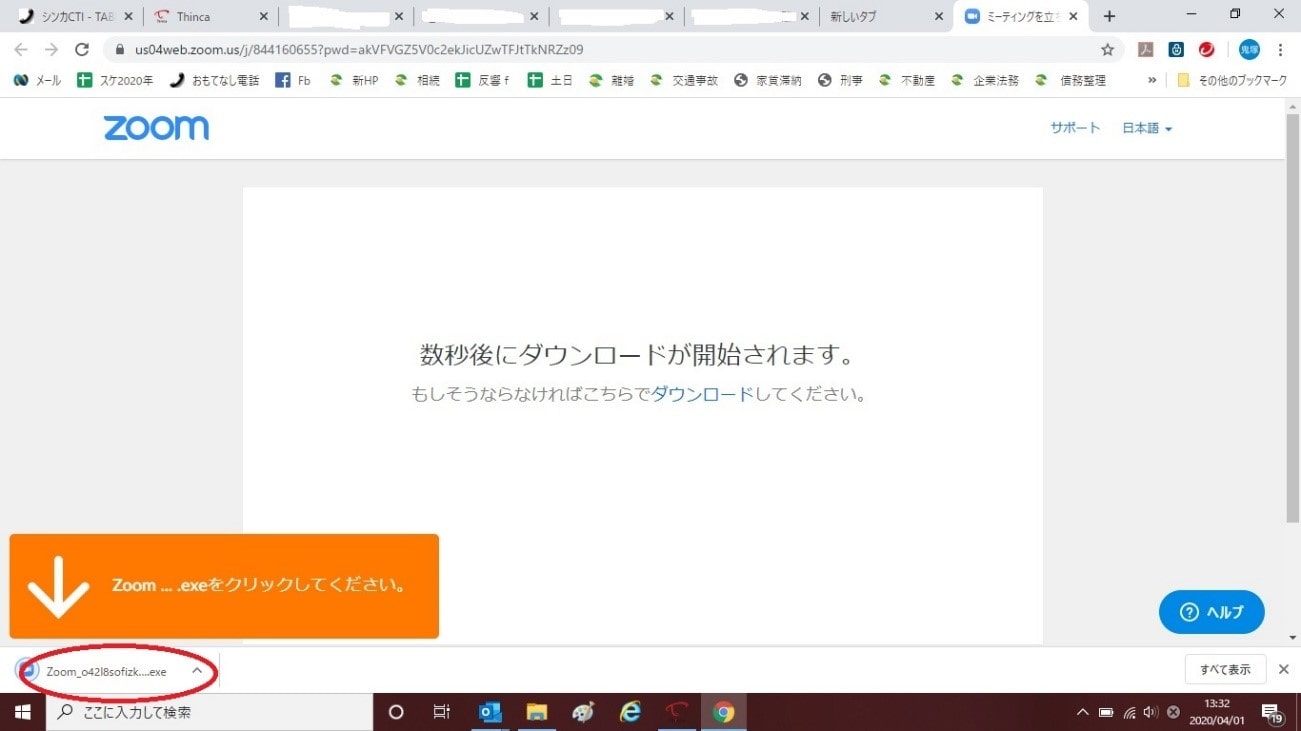Launch Outlook from taskbar
The image size is (1301, 731).
pyautogui.click(x=490, y=712)
